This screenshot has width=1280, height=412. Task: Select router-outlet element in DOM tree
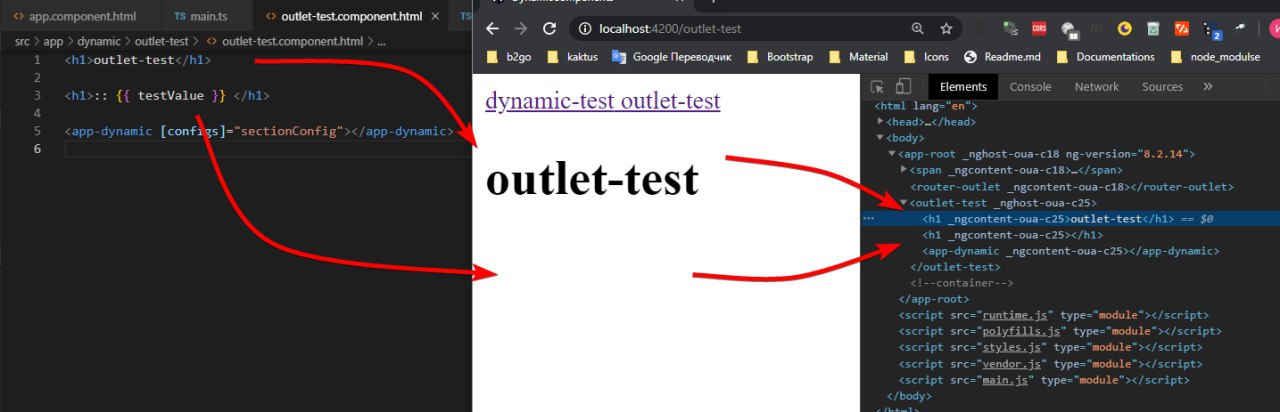click(1072, 186)
